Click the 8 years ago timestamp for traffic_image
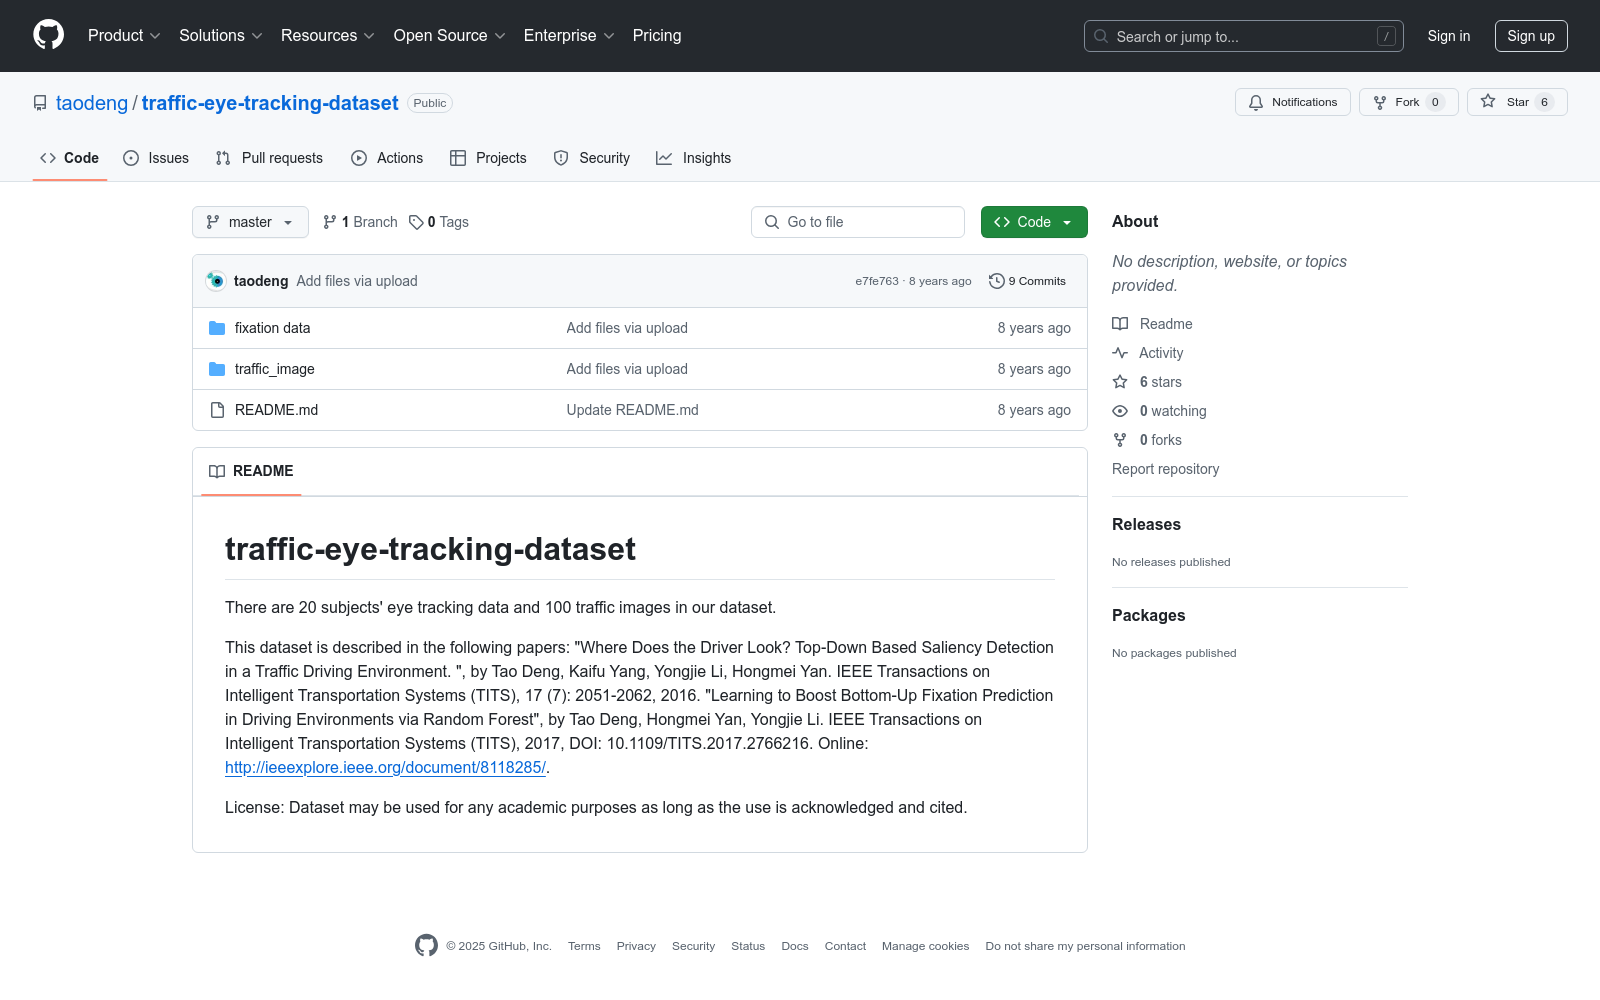The image size is (1600, 1000). [1034, 369]
